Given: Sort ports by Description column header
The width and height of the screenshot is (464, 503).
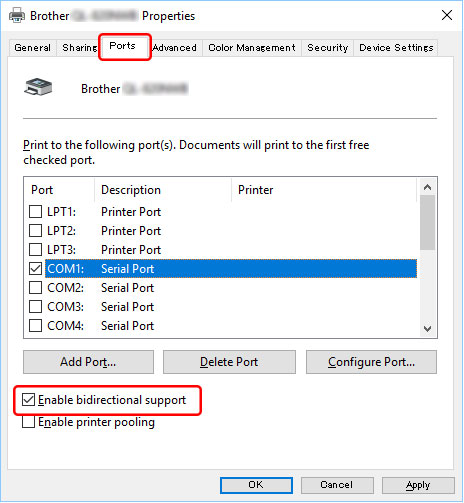Looking at the screenshot, I should click(163, 190).
